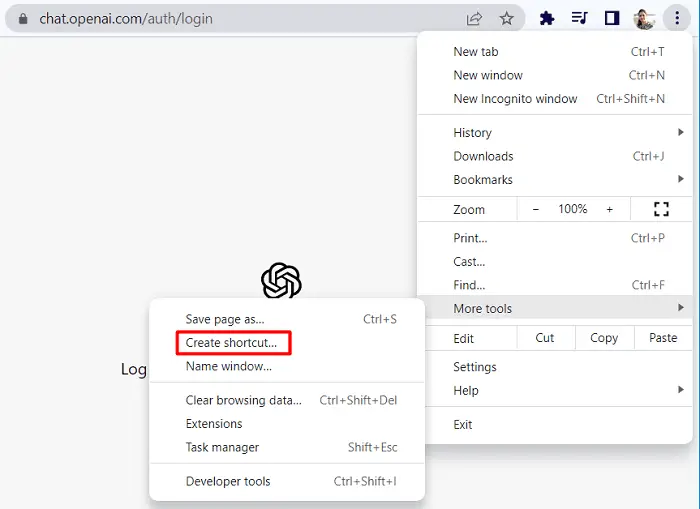
Task: Choose Find... from the menu
Action: [x=554, y=285]
